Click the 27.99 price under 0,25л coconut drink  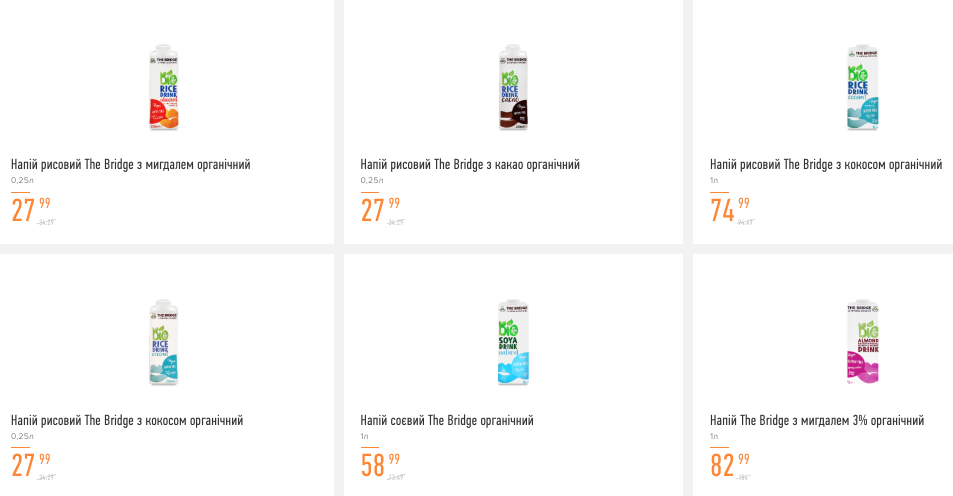pos(30,465)
